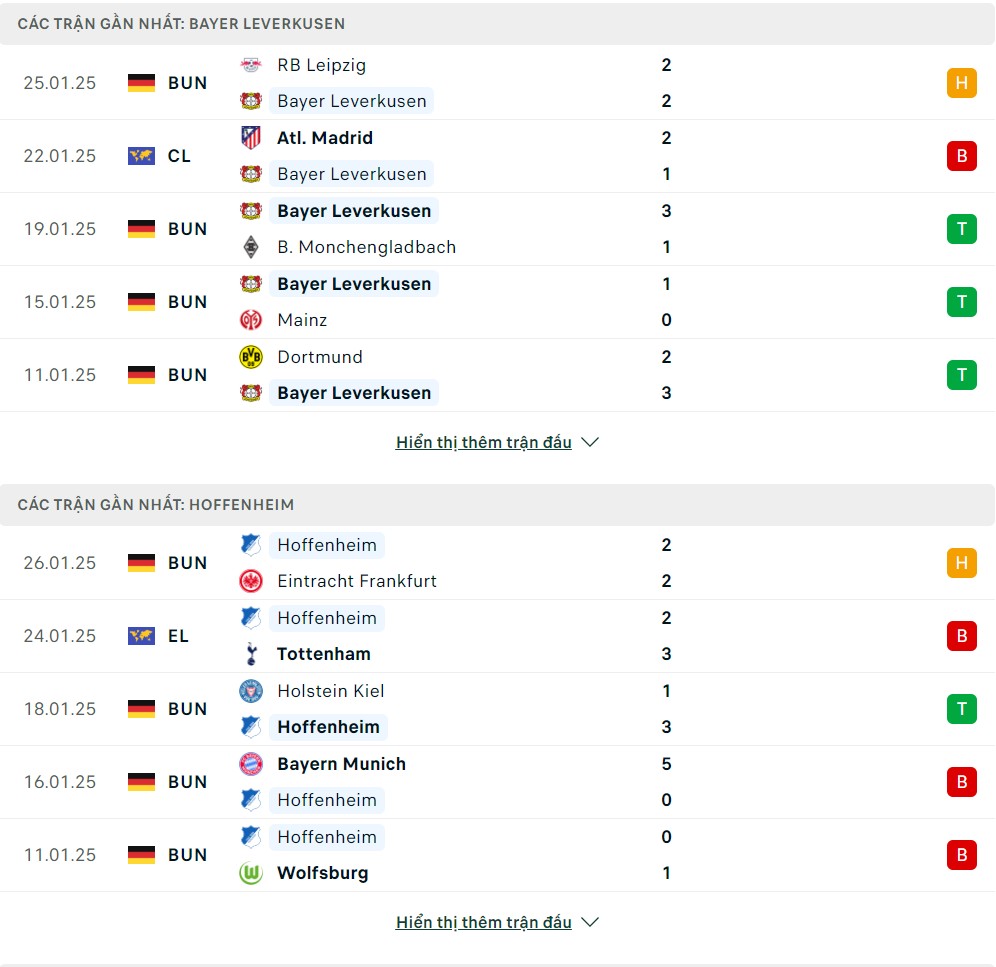Open 'Hiển thị thêm trận đấu' under Leverkusen

(483, 442)
